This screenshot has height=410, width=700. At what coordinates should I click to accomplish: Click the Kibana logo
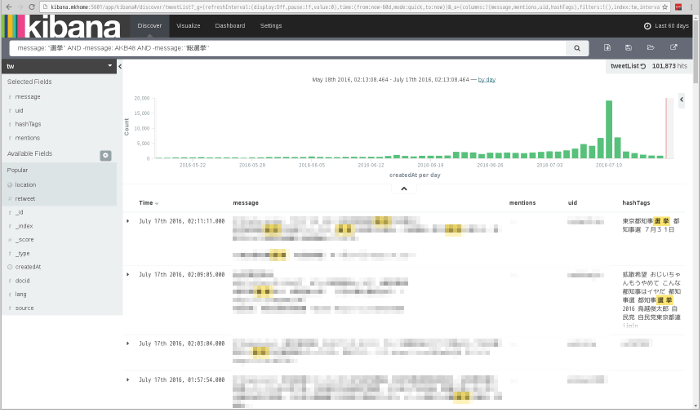(62, 26)
